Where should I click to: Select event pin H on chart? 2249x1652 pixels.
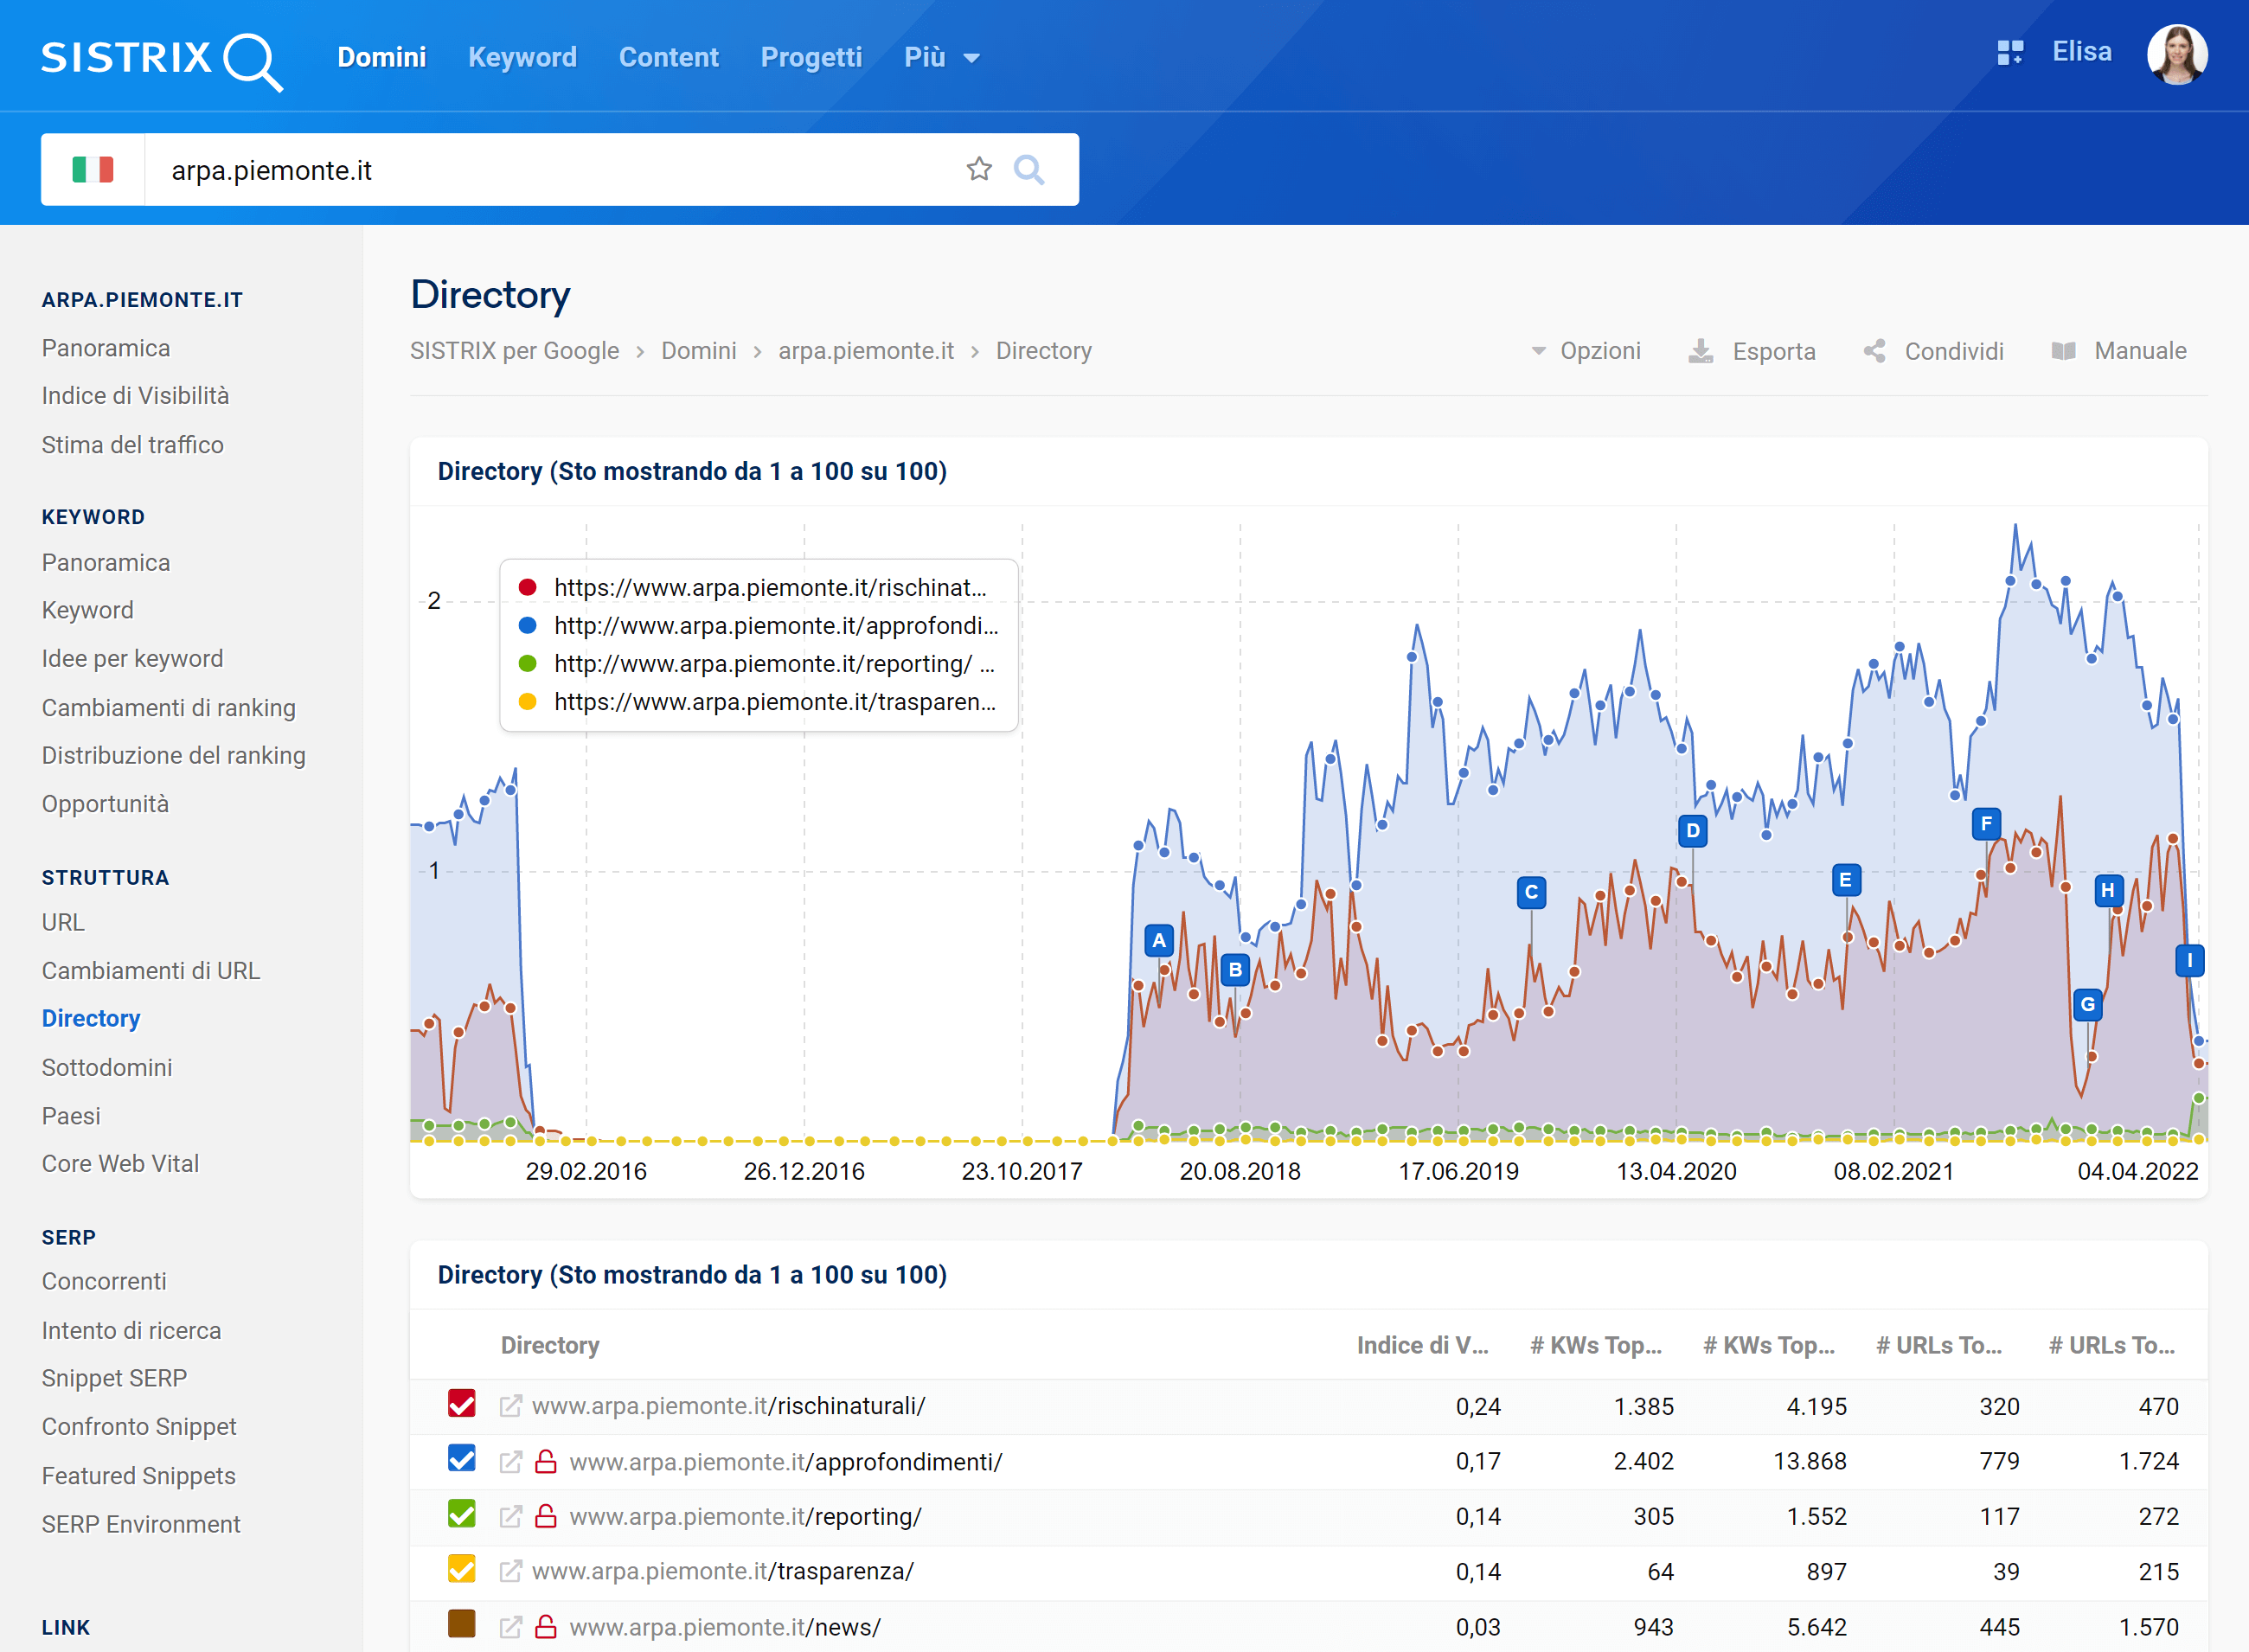[2108, 890]
